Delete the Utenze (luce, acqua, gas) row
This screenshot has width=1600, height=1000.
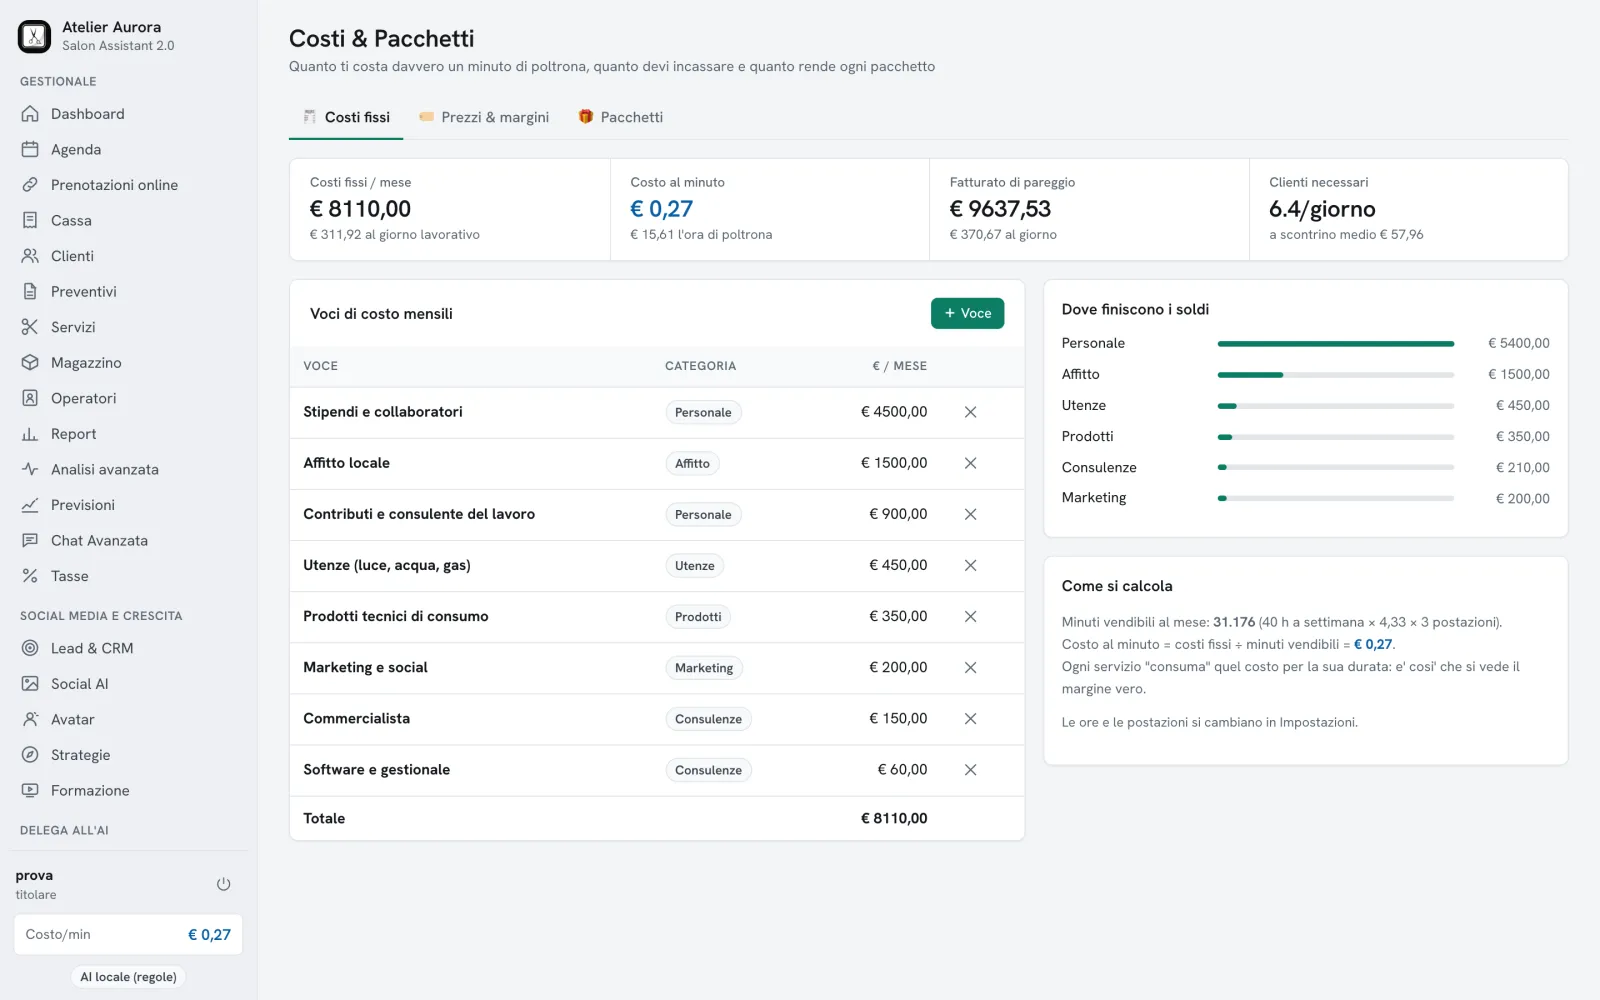pos(970,565)
